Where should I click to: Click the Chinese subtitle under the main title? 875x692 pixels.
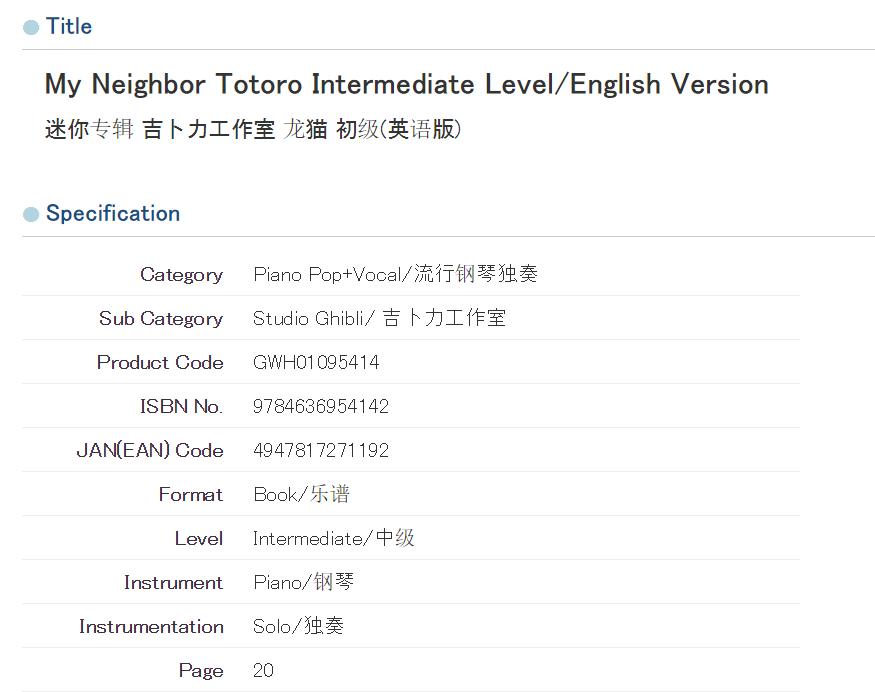(x=253, y=129)
